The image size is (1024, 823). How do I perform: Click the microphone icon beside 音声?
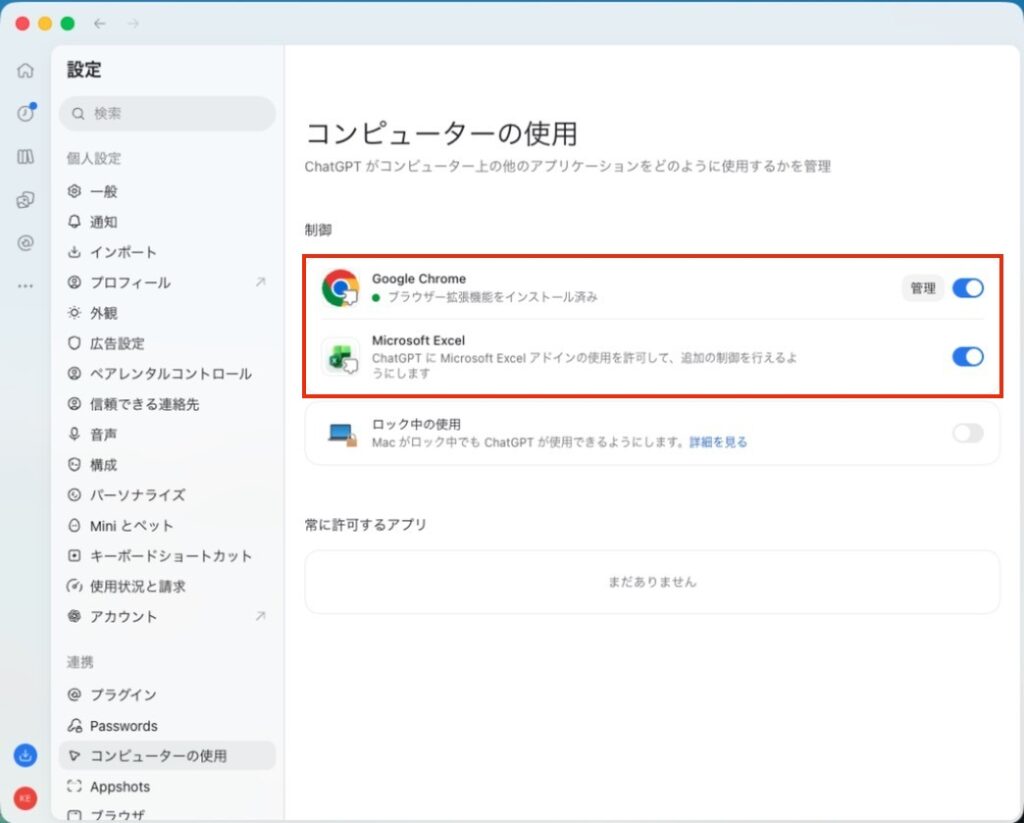tap(74, 434)
